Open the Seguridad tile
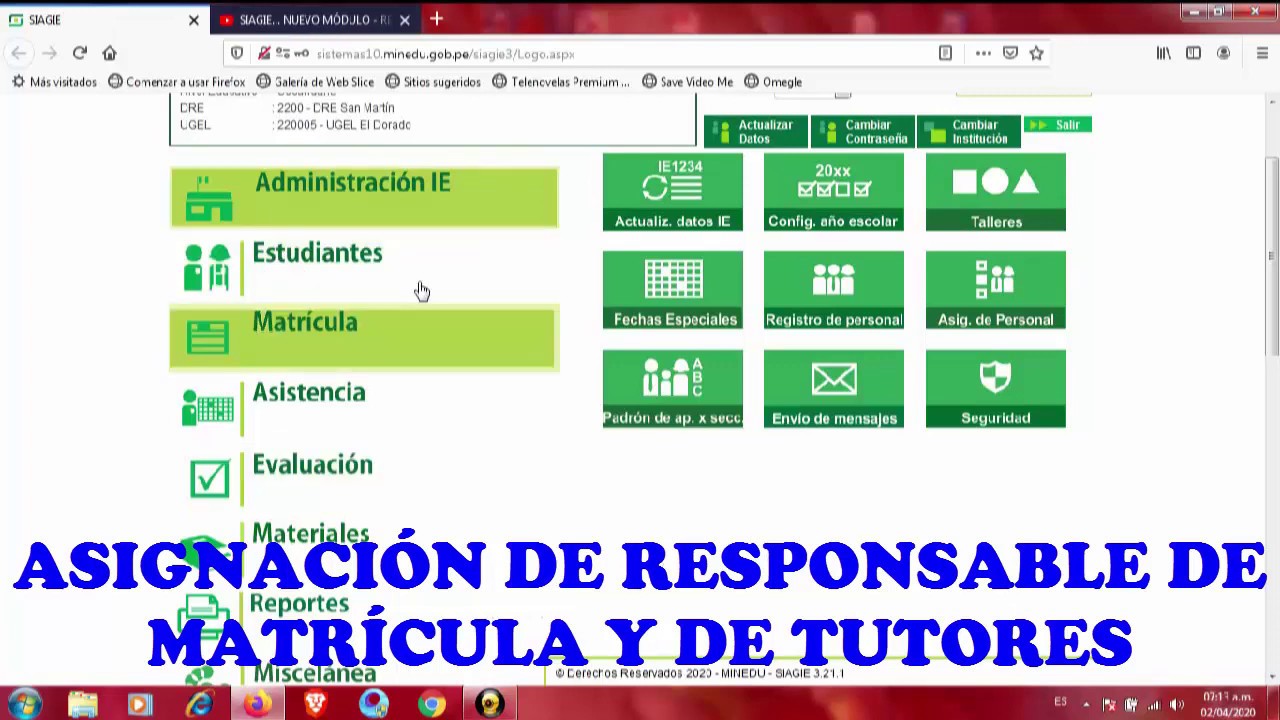The height and width of the screenshot is (720, 1280). 995,389
